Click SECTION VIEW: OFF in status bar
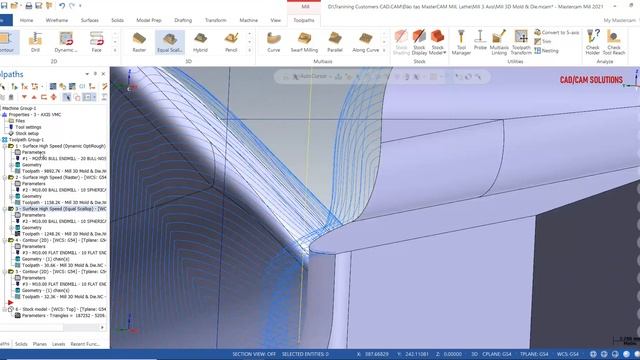This screenshot has height=360, width=640. pos(254,354)
